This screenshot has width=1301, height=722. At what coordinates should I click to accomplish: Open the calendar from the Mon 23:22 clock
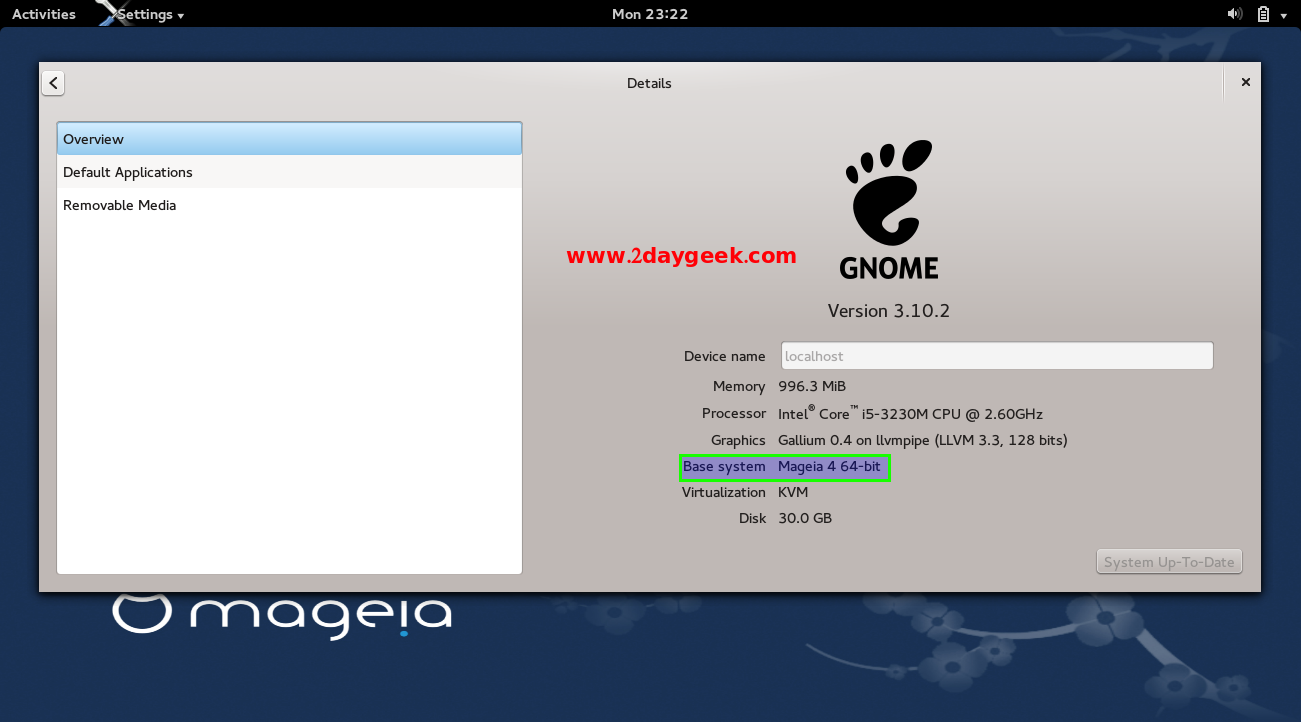tap(649, 14)
